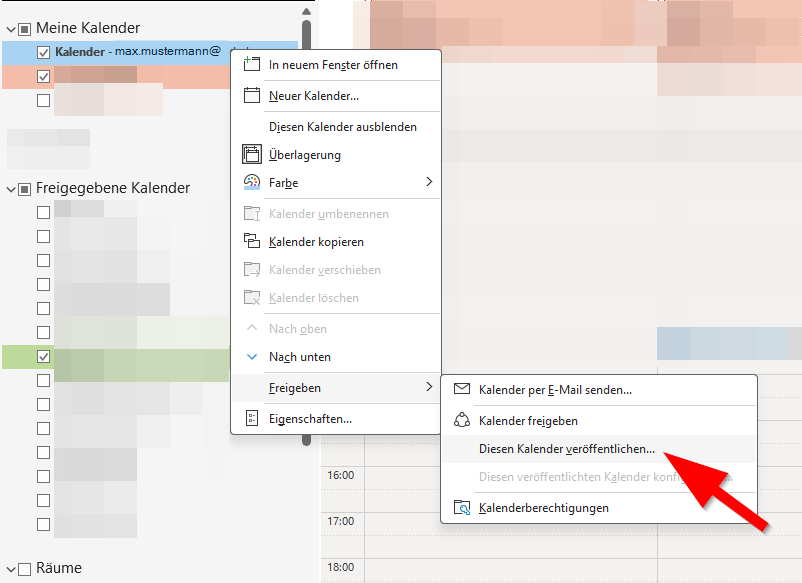Select the Überlagerung overlay icon
This screenshot has height=583, width=802.
252,155
